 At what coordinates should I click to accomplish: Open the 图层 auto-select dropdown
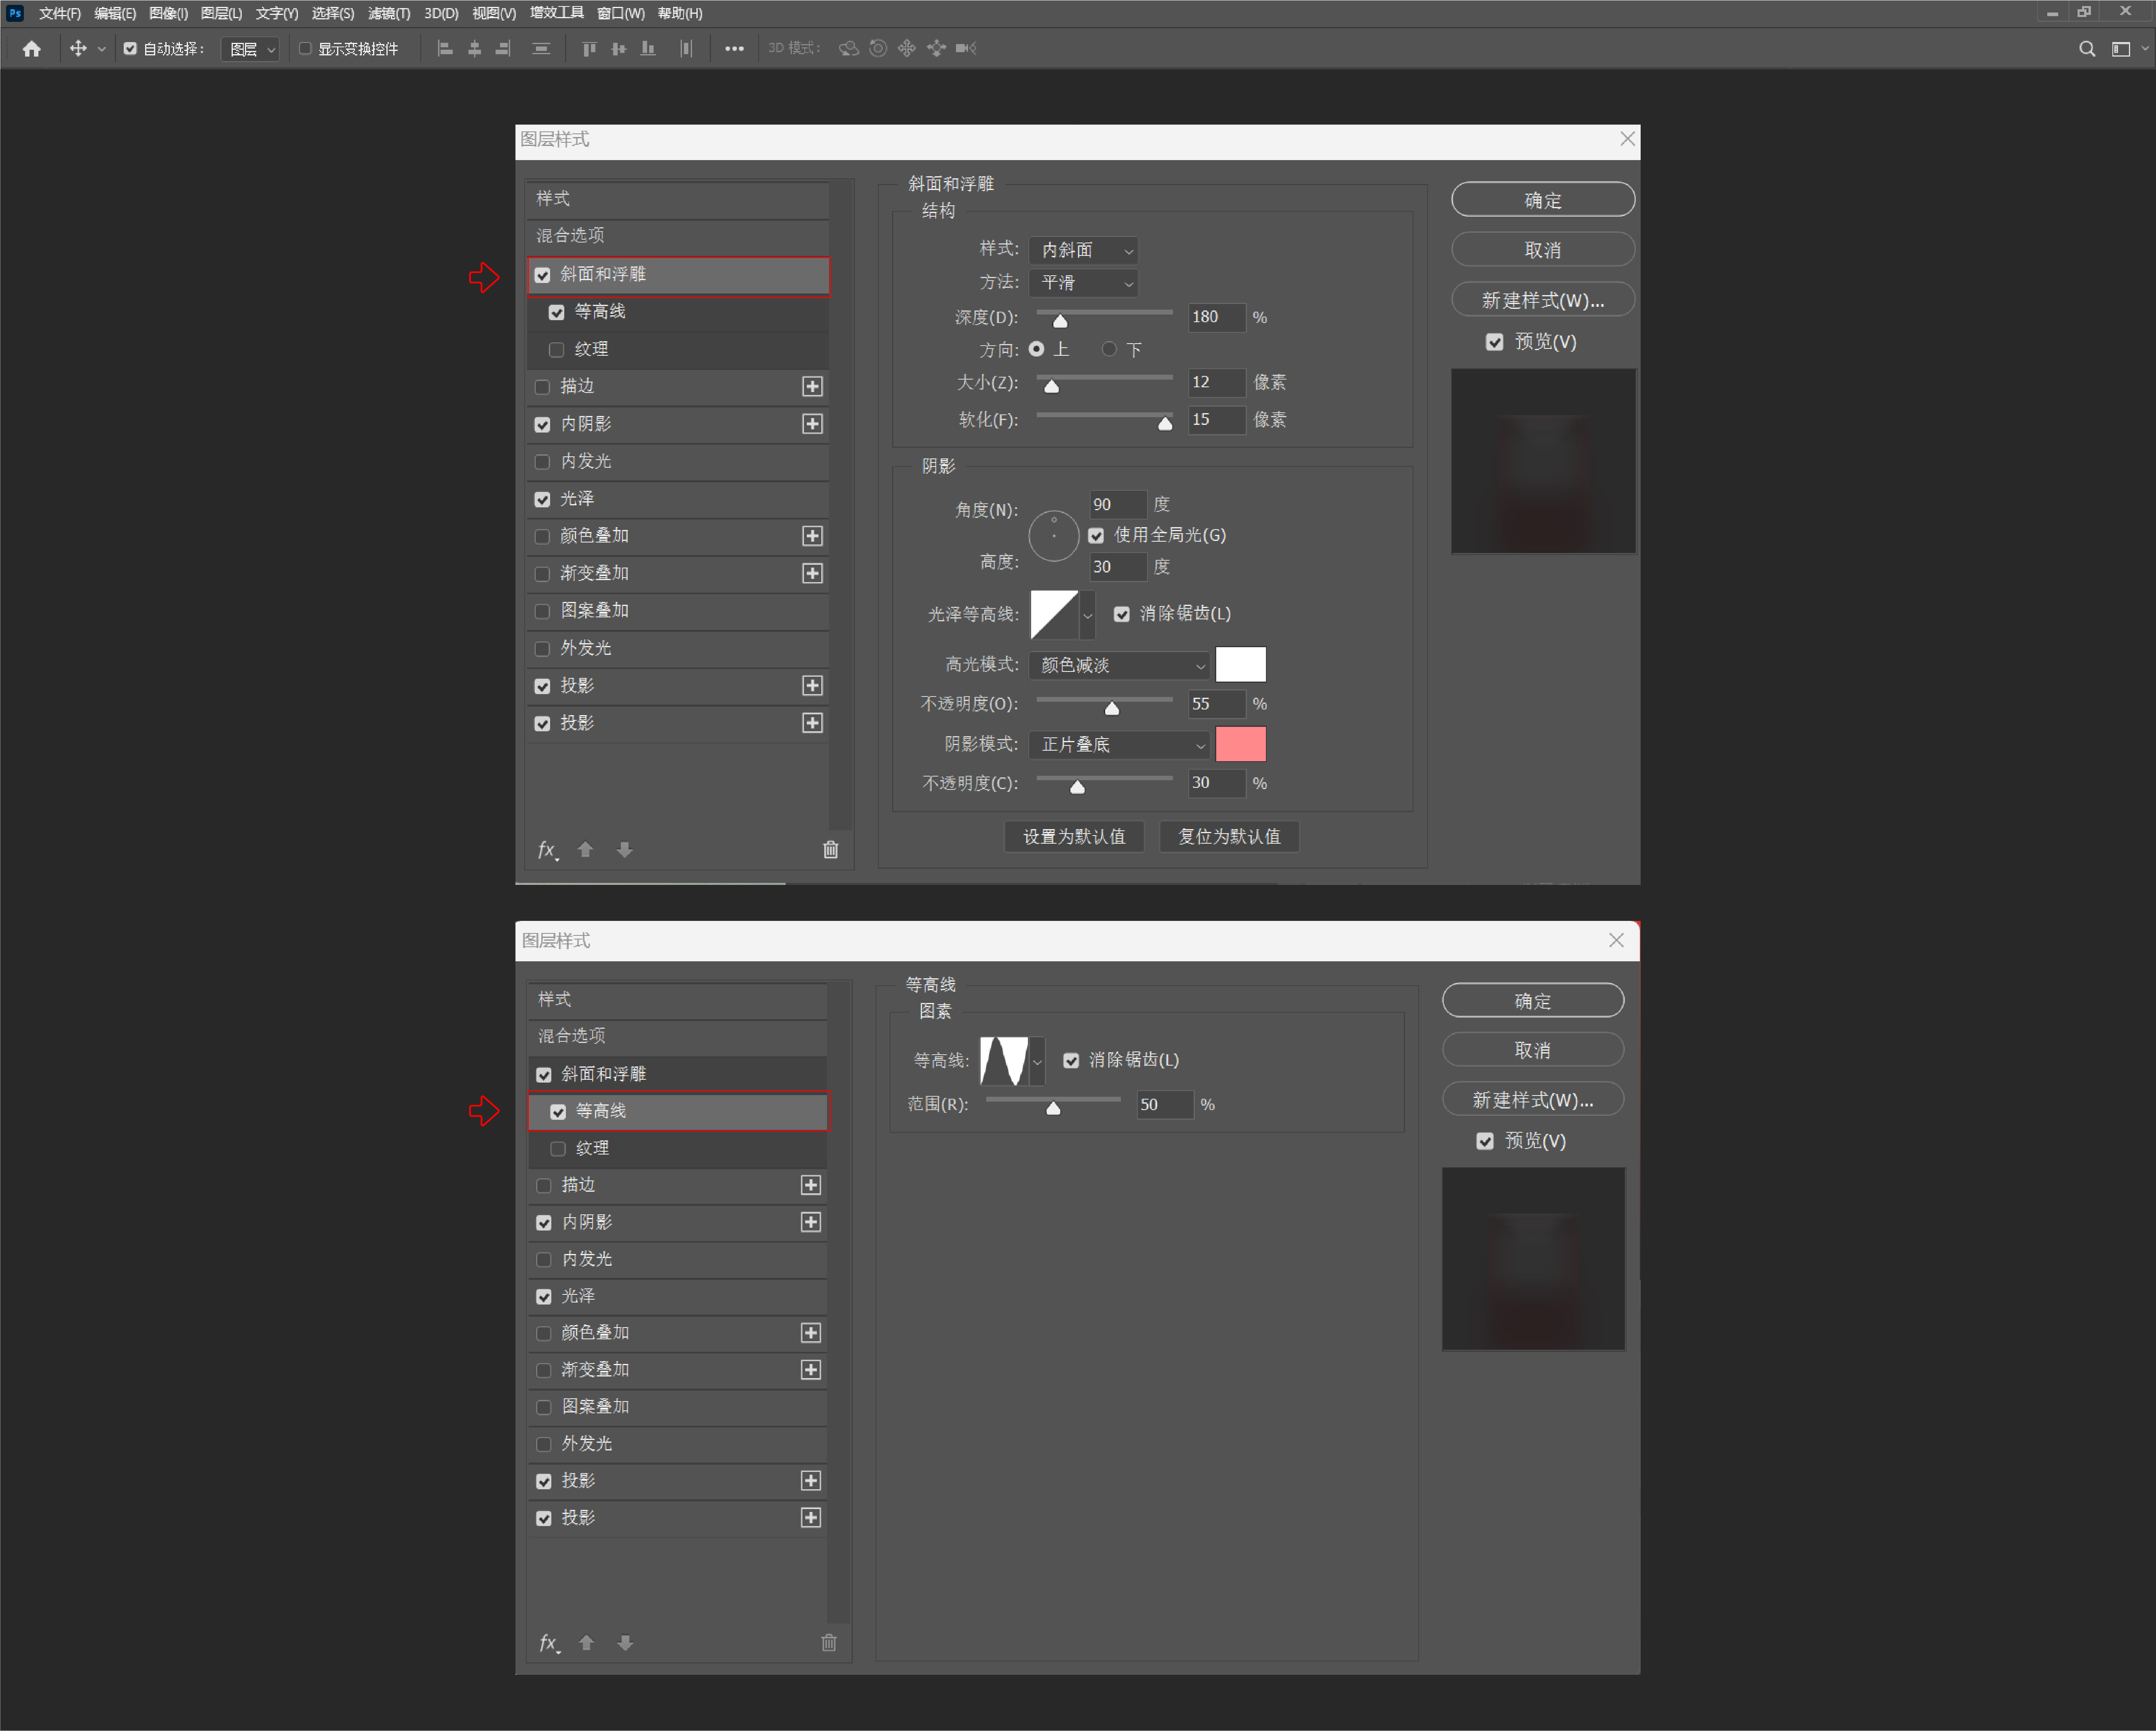(x=251, y=49)
